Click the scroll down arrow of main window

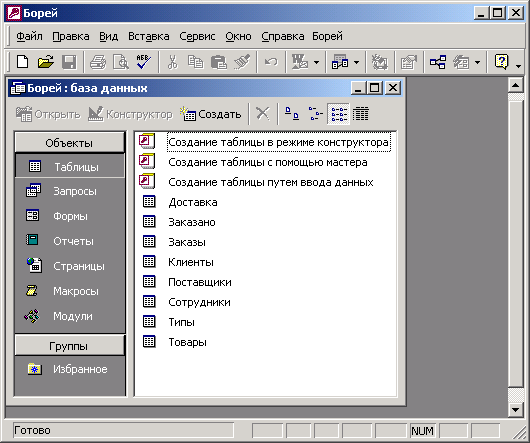click(515, 410)
